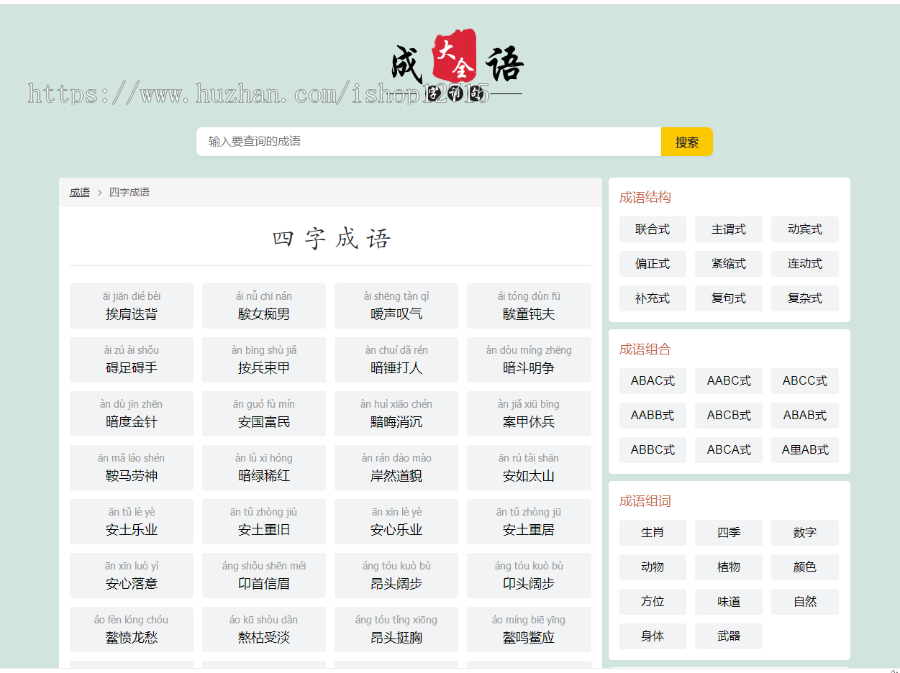The image size is (900, 673).
Task: Select structure tag 紧缩式
Action: pos(728,264)
